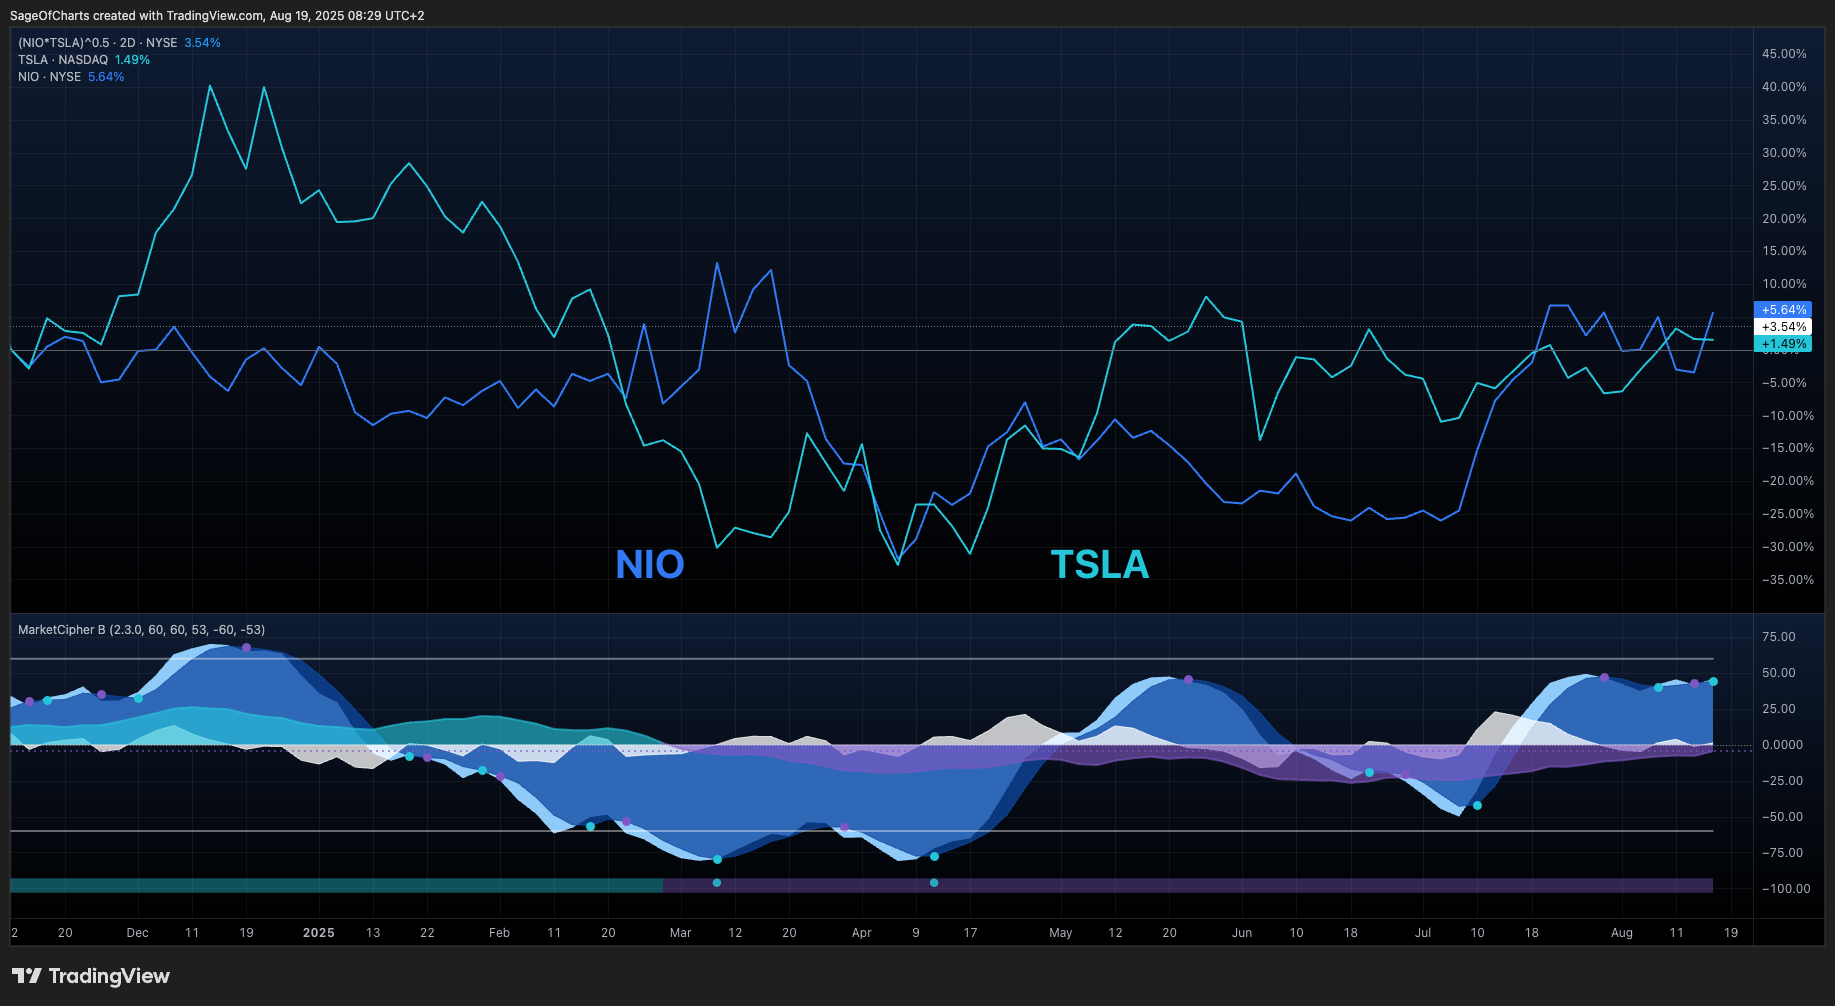
Task: Click the 75.00 indicator scale label
Action: pos(1778,637)
